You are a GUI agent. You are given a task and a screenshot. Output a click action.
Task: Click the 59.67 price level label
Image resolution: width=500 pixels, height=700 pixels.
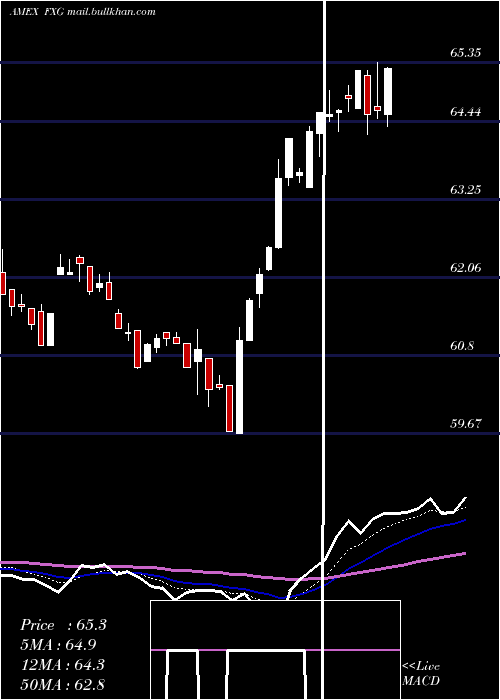click(x=466, y=424)
